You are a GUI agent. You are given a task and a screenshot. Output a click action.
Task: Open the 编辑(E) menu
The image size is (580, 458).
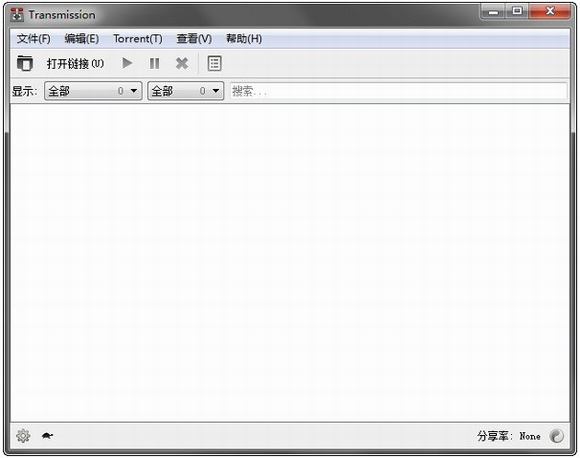point(81,38)
